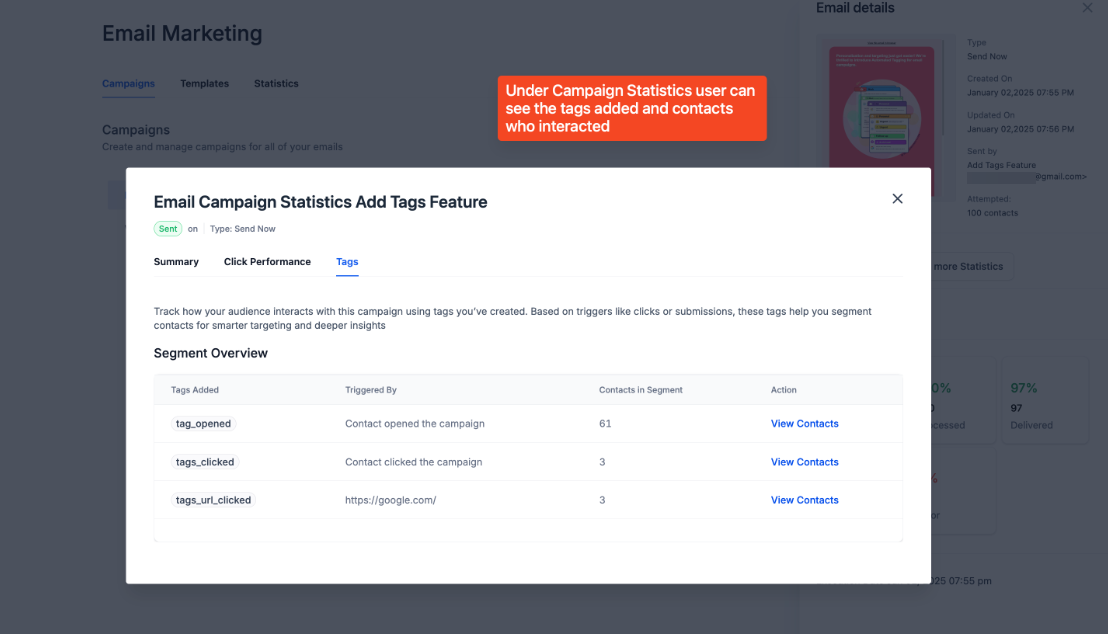Click the Contacts in Segment column header
The image size is (1108, 634).
coord(640,390)
